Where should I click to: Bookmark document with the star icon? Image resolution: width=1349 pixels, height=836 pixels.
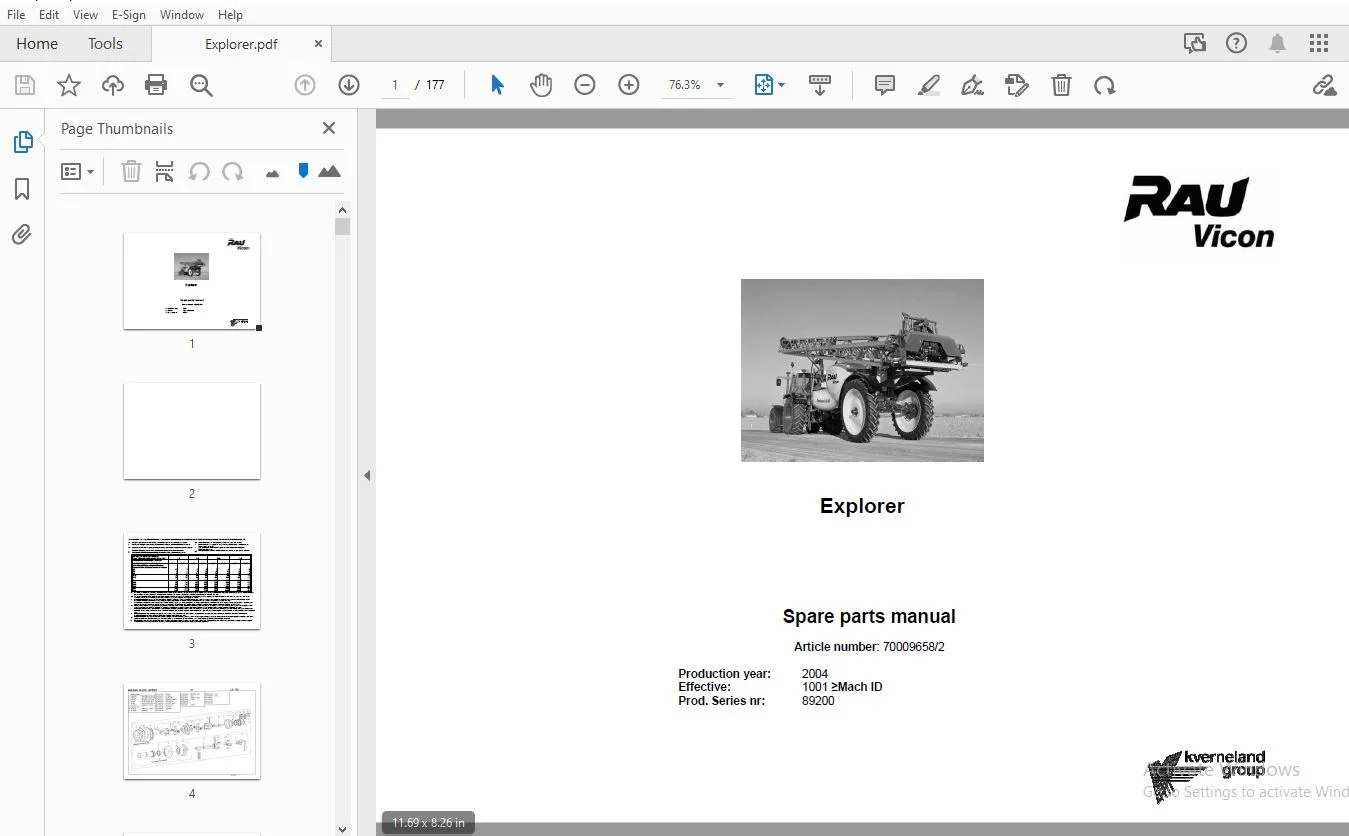tap(69, 85)
